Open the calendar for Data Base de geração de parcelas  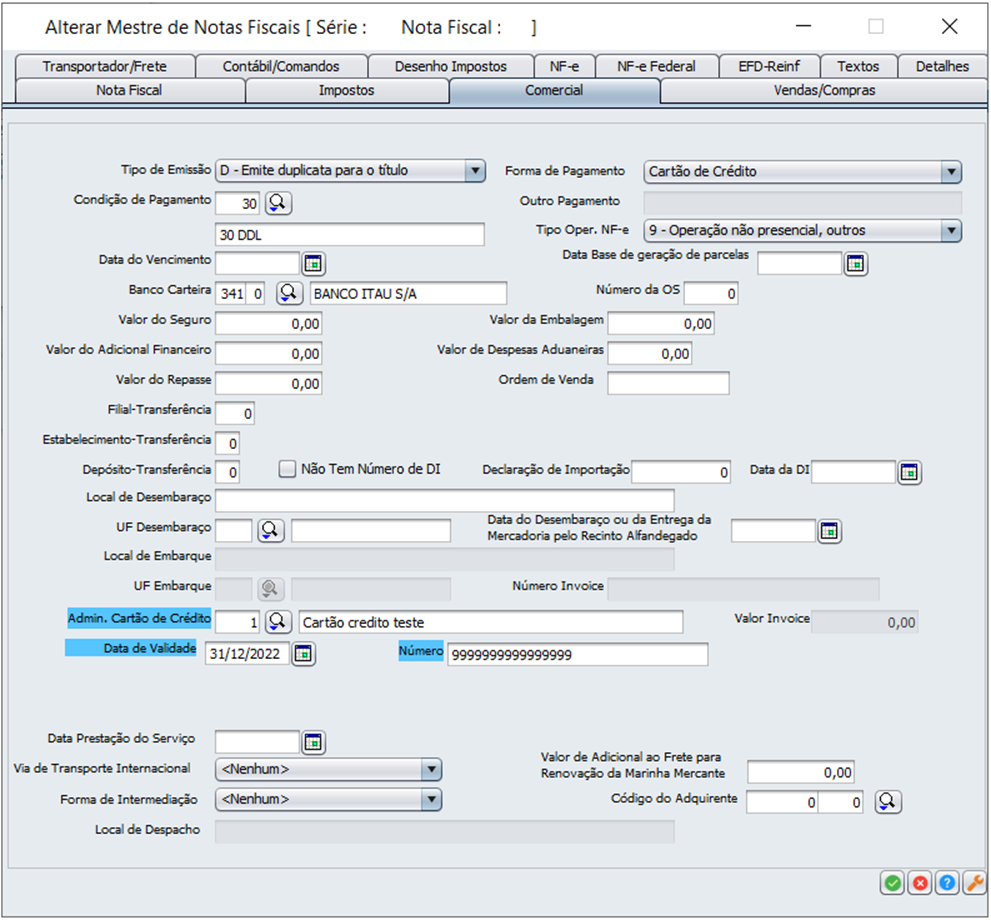click(856, 264)
